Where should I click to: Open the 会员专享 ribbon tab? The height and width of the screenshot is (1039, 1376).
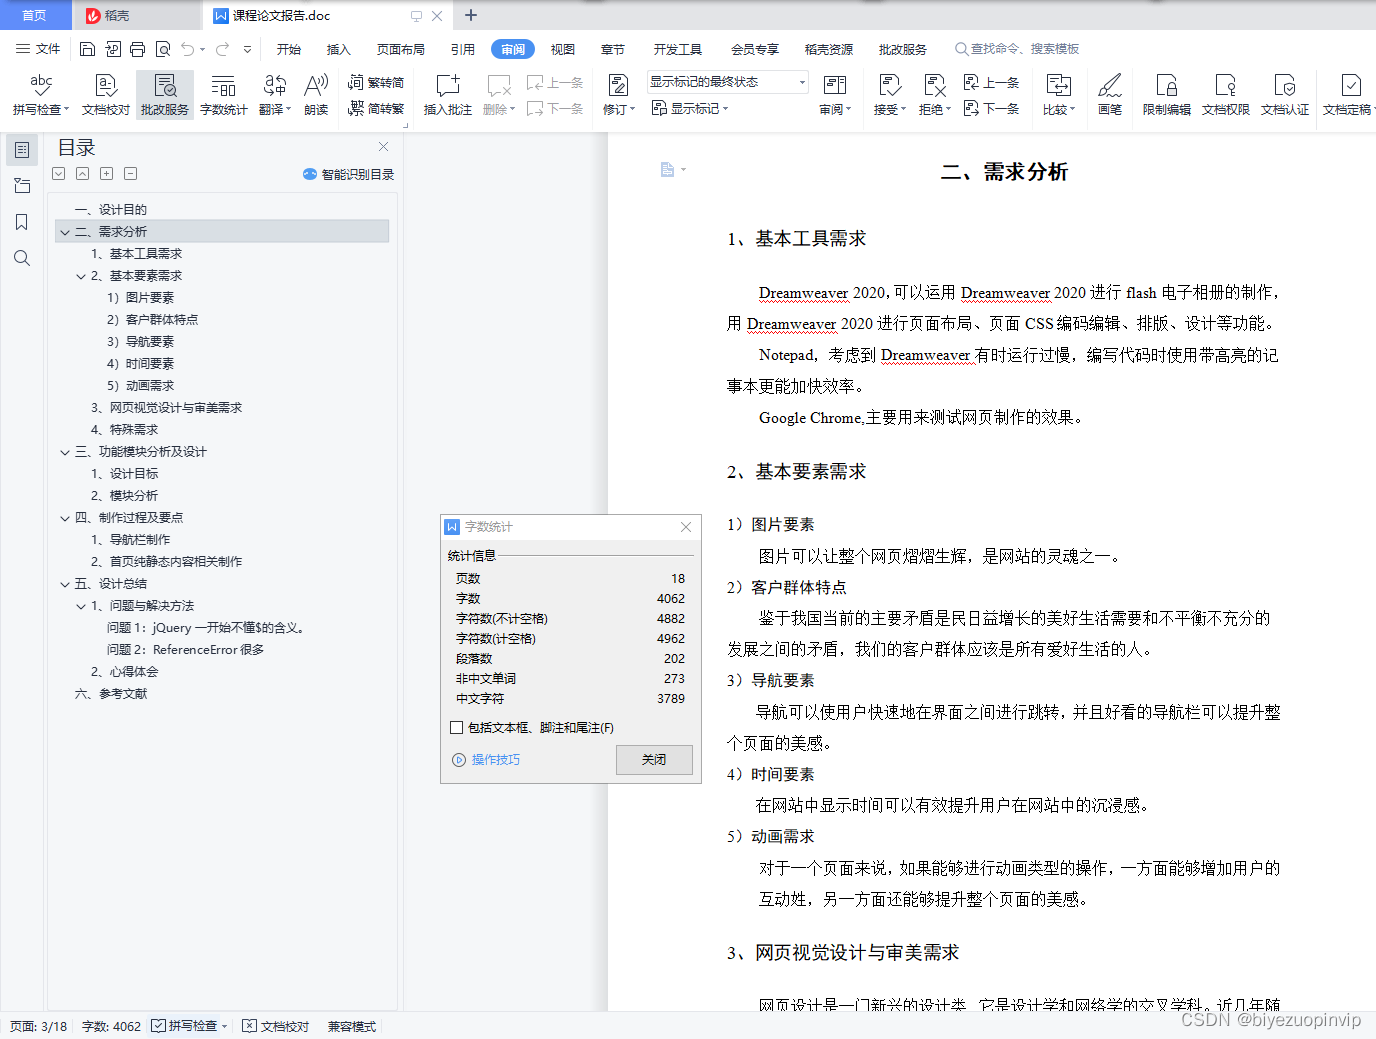point(755,49)
